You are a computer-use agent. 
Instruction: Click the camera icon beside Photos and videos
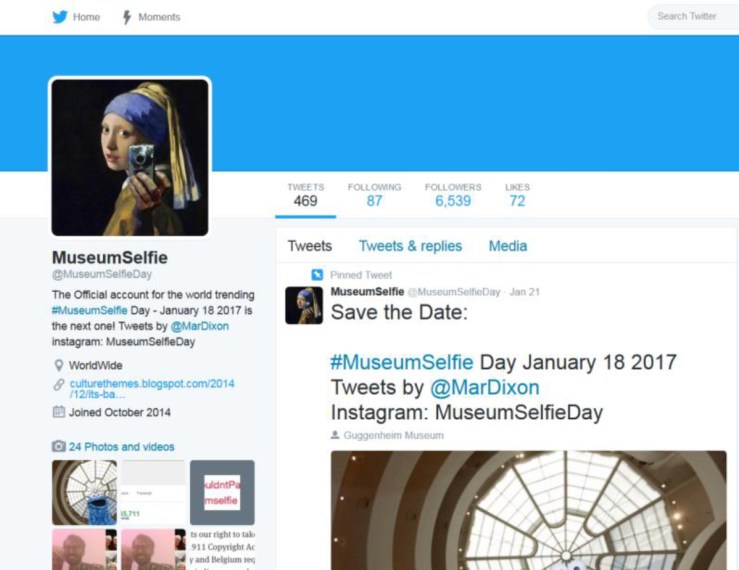(x=59, y=447)
